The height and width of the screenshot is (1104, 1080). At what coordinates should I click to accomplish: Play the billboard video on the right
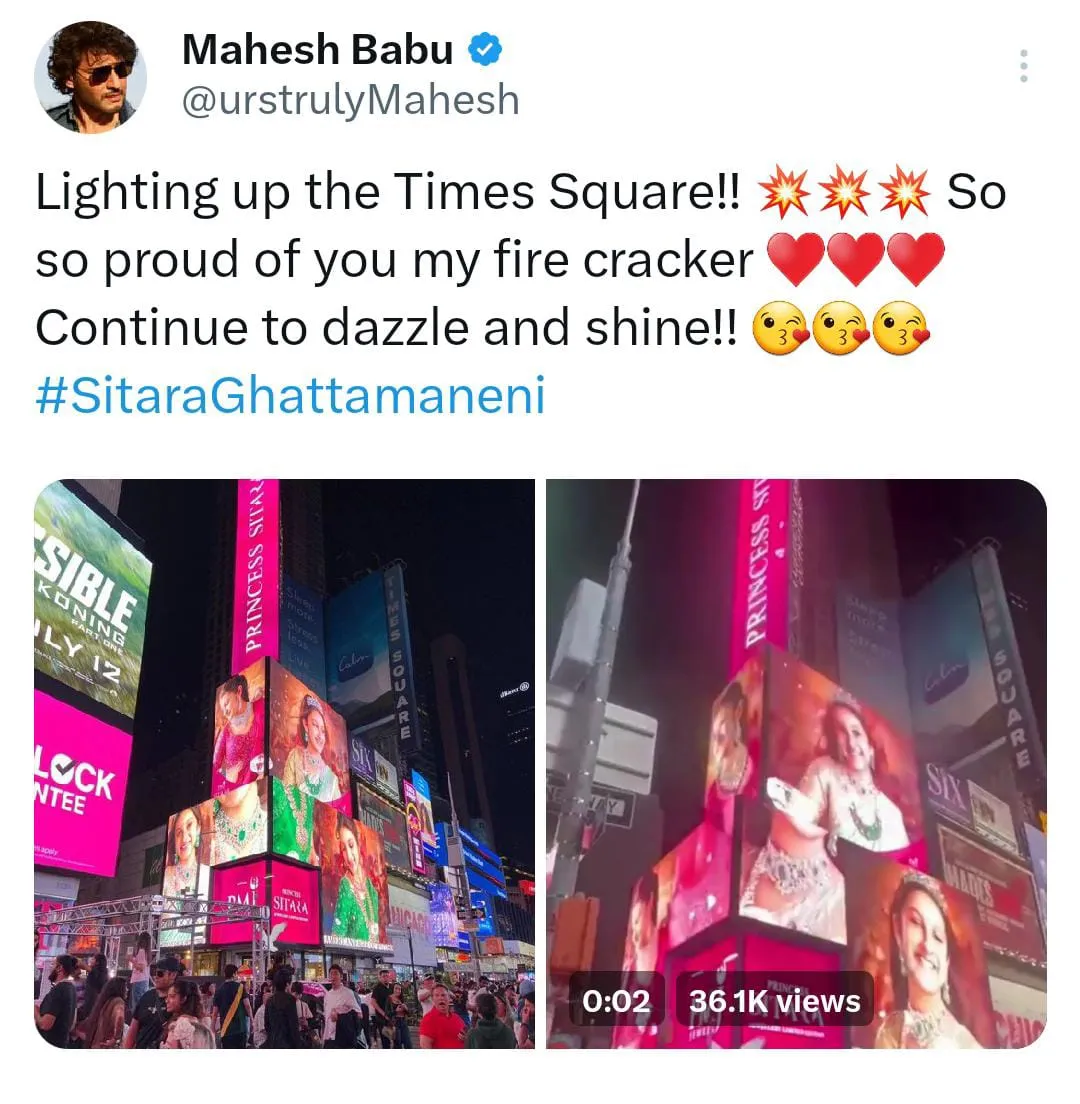point(796,764)
